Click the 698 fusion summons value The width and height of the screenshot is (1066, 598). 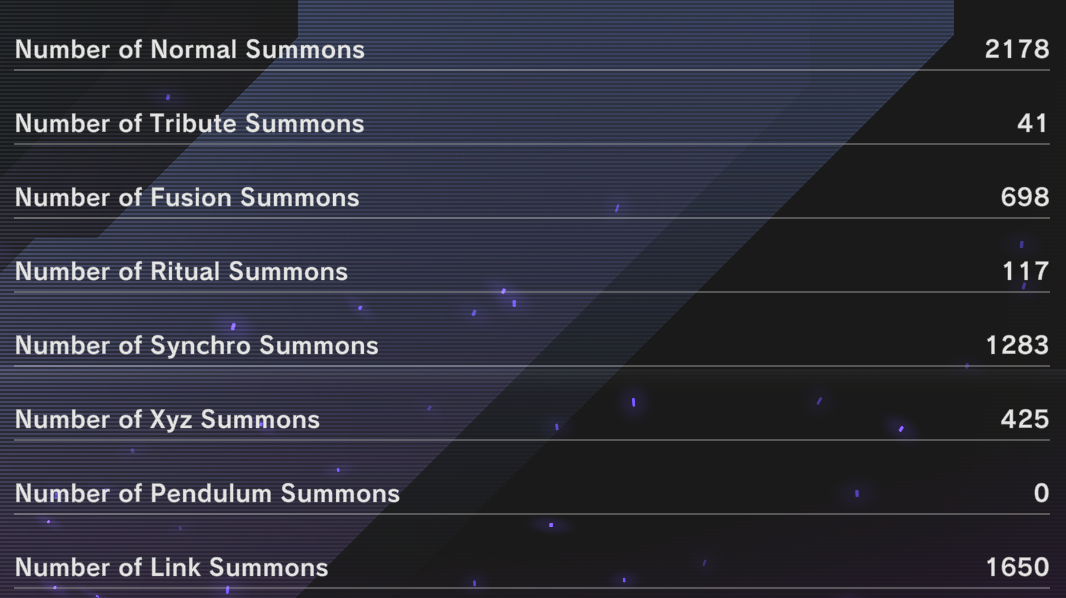[1025, 198]
